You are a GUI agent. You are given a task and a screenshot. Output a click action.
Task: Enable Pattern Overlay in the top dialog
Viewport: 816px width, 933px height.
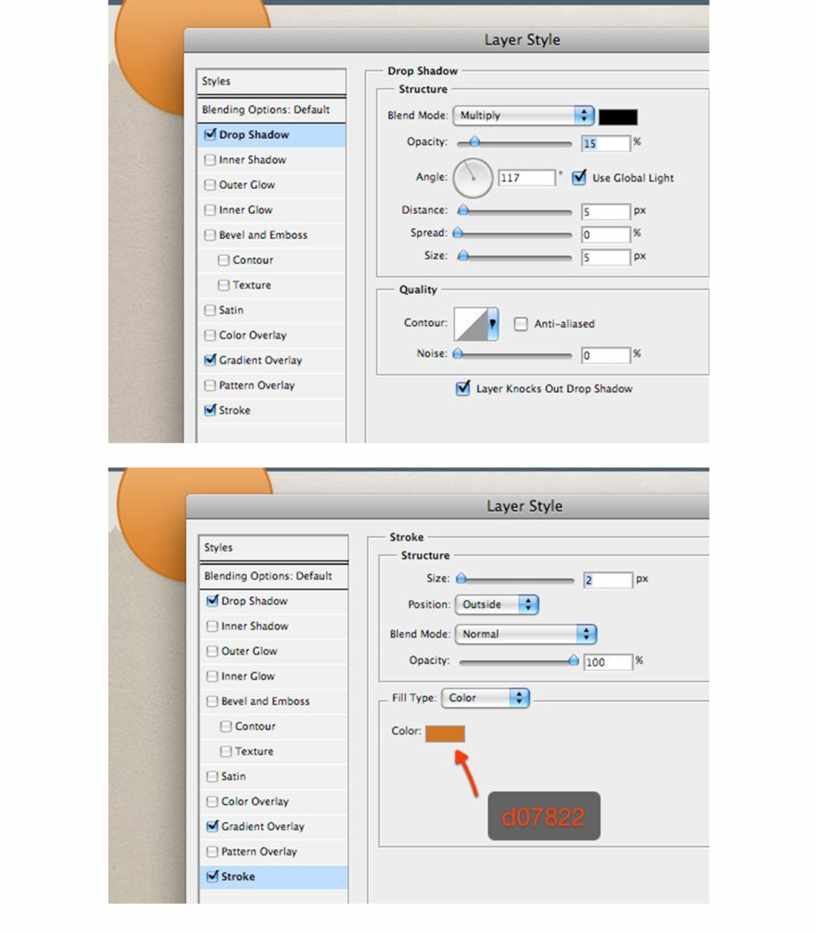(x=210, y=385)
